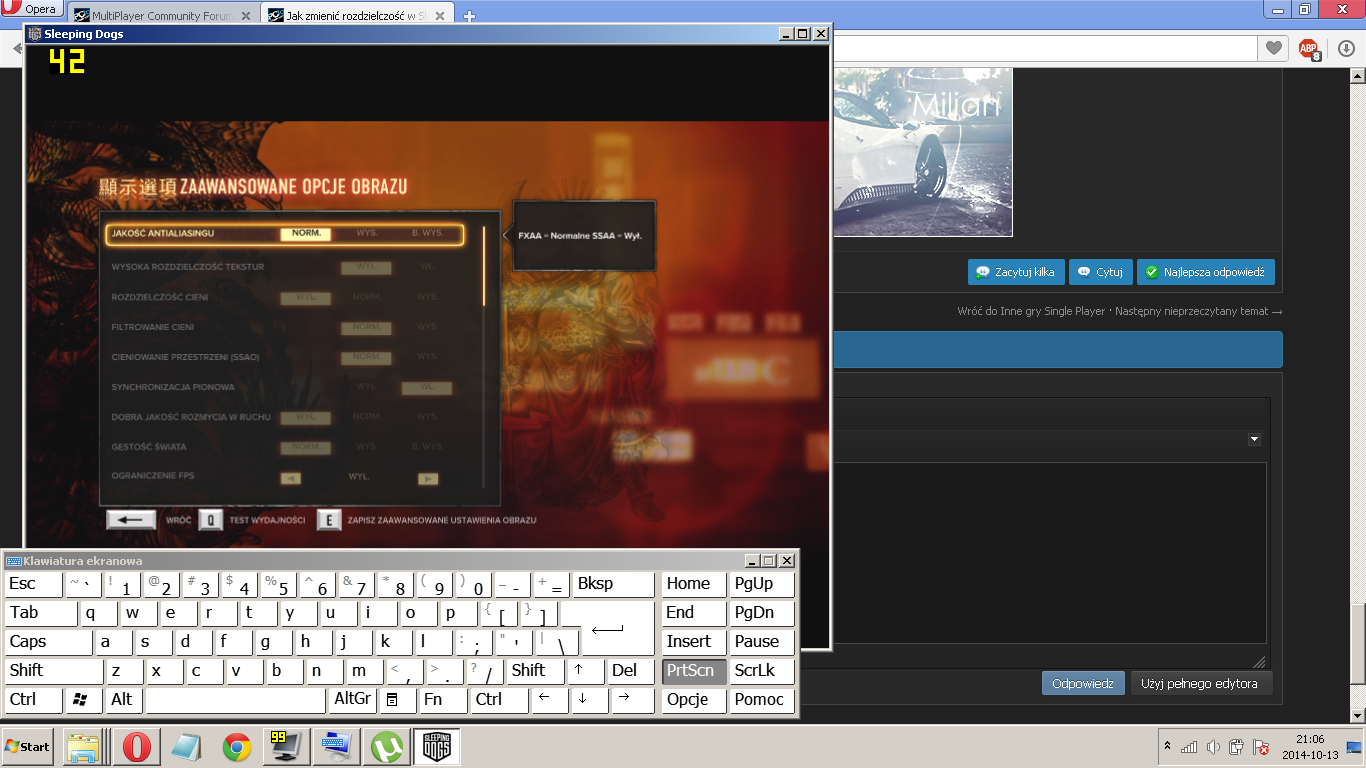Click the Windows logo key on on-screen keyboard

click(84, 700)
